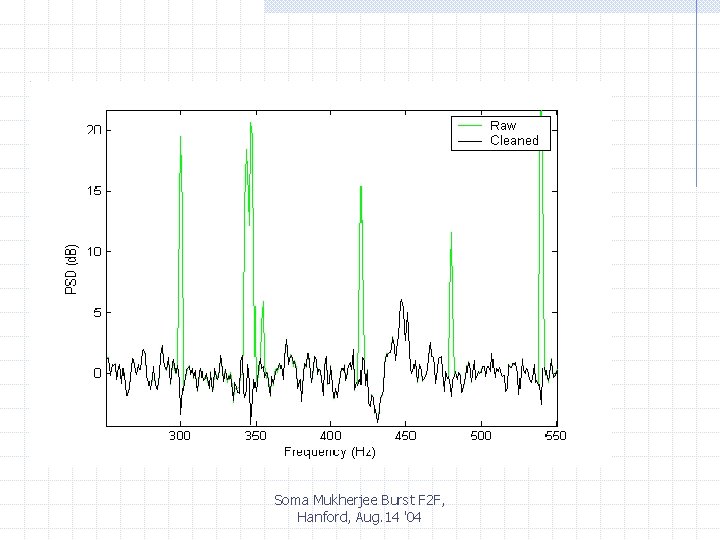The height and width of the screenshot is (540, 720).
Task: Click the x-axis tick label 300
Action: 180,435
